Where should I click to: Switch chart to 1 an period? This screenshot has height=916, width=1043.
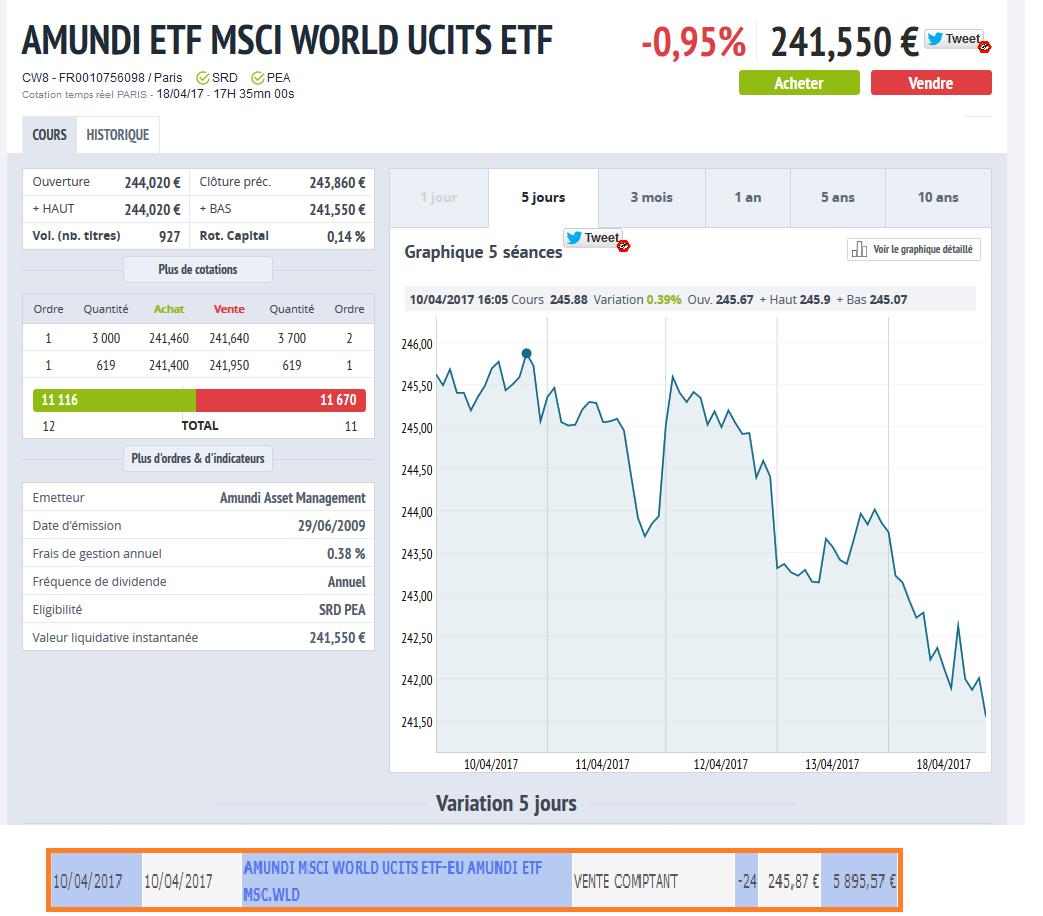pos(747,197)
